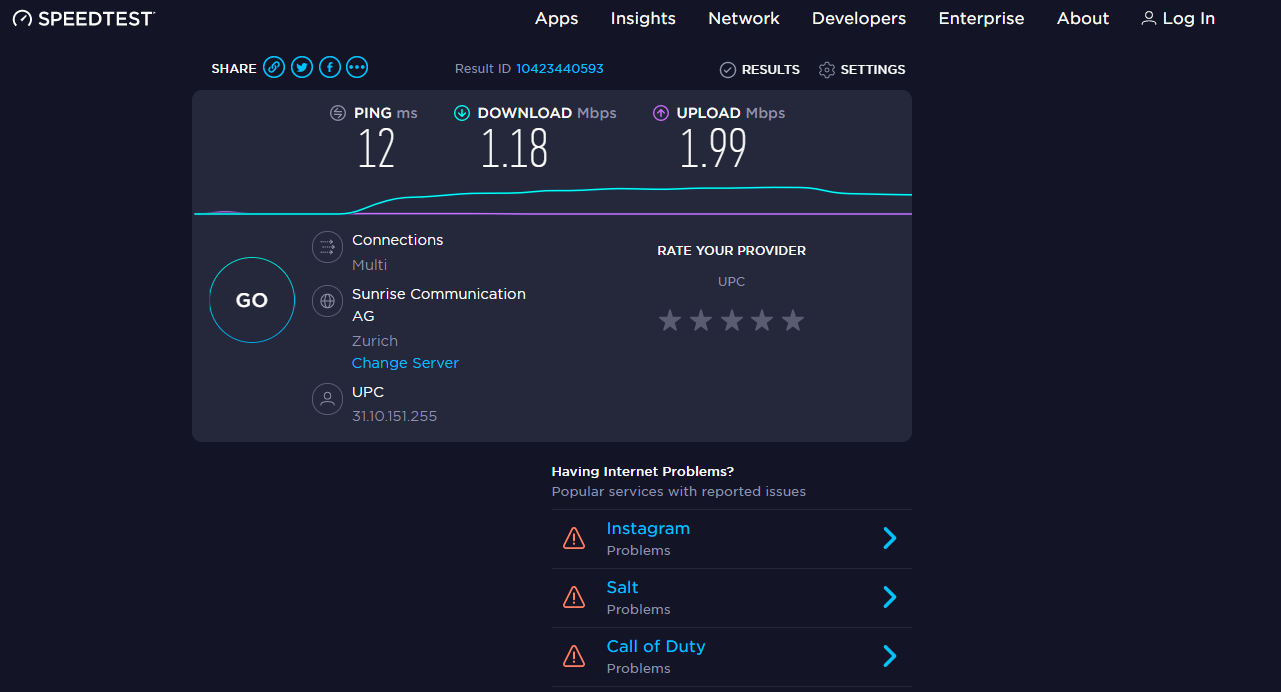Viewport: 1281px width, 692px height.
Task: Open more share options ellipsis icon
Action: click(x=357, y=68)
